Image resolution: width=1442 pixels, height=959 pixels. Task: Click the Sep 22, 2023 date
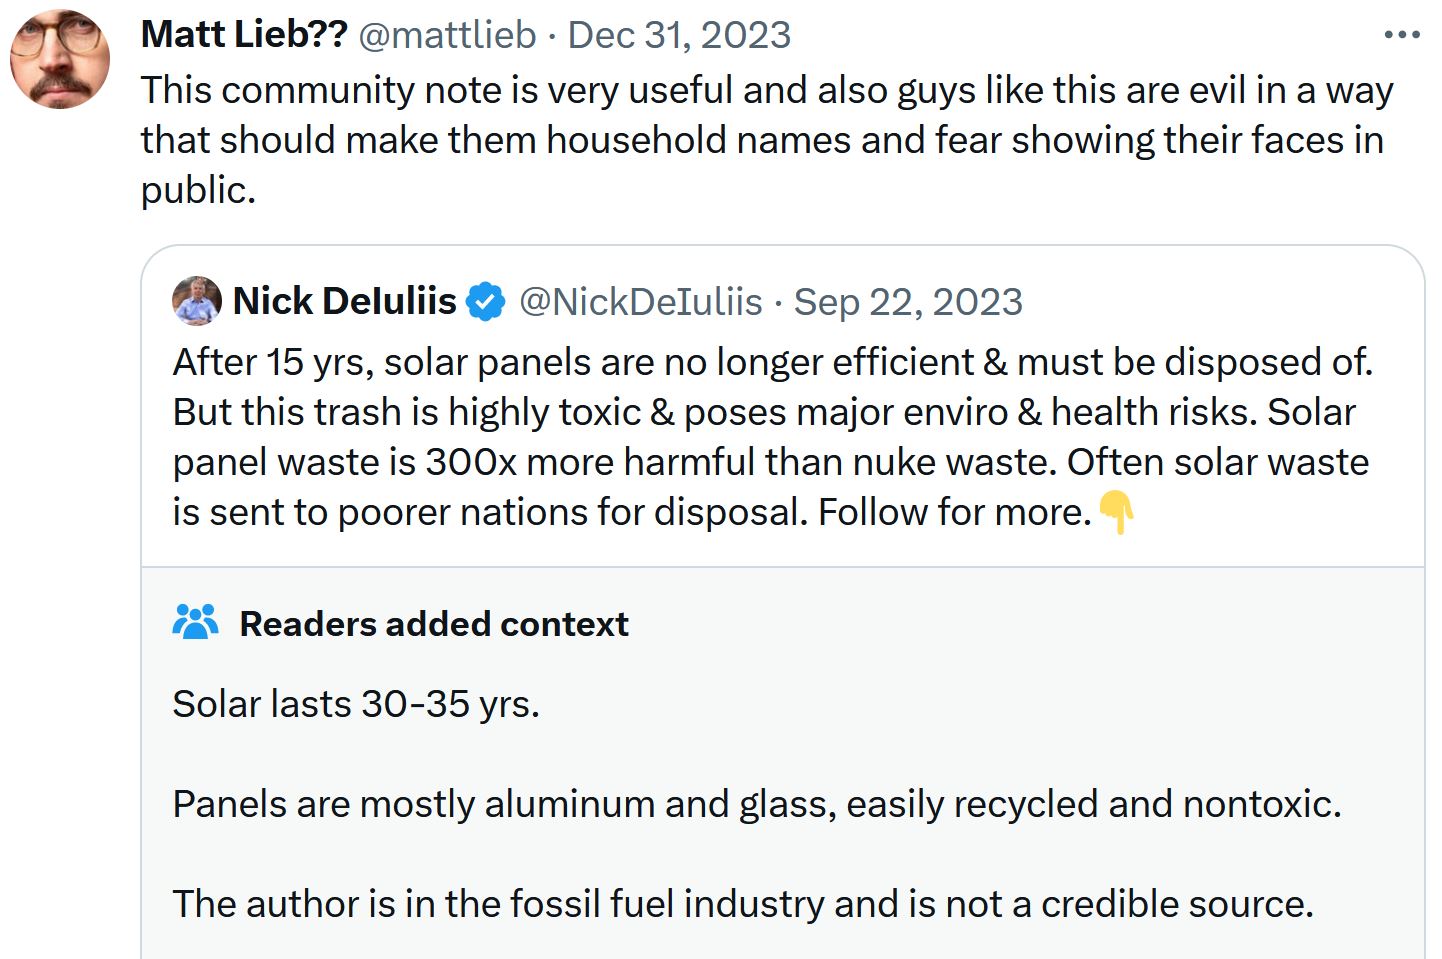(908, 301)
